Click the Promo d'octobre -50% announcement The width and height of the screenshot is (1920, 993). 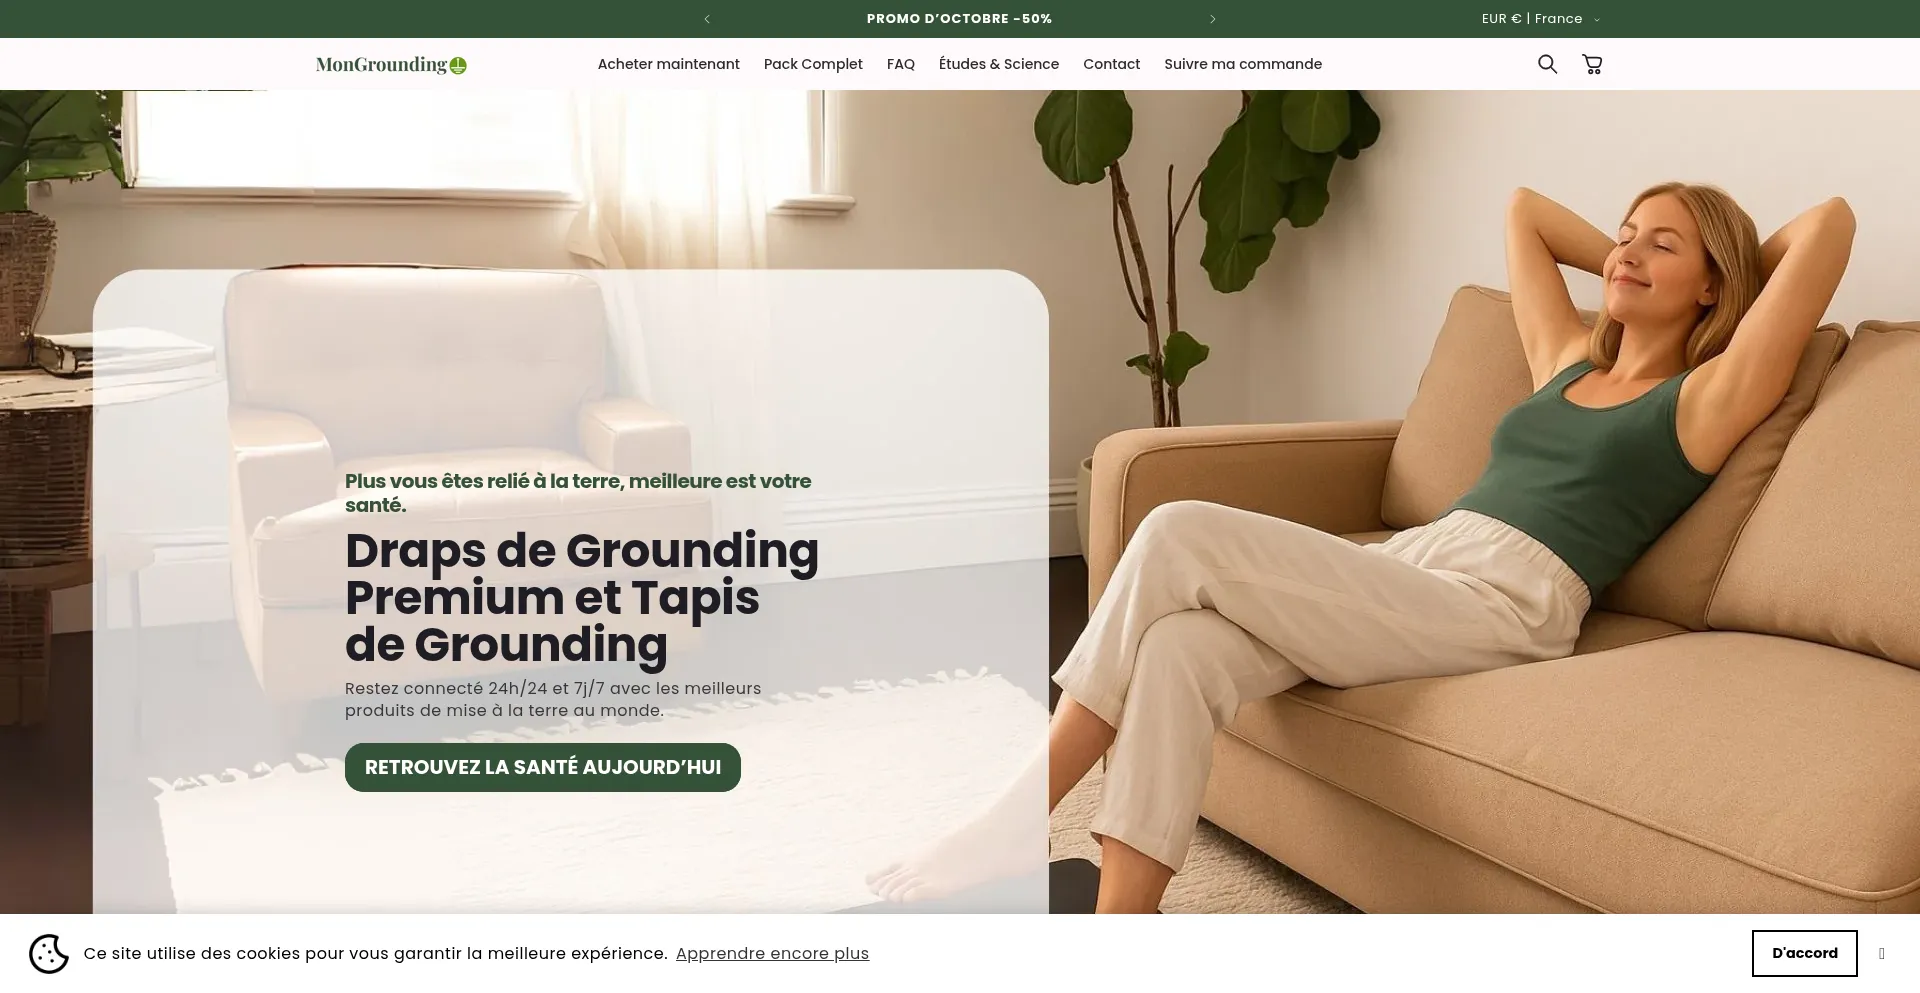959,19
